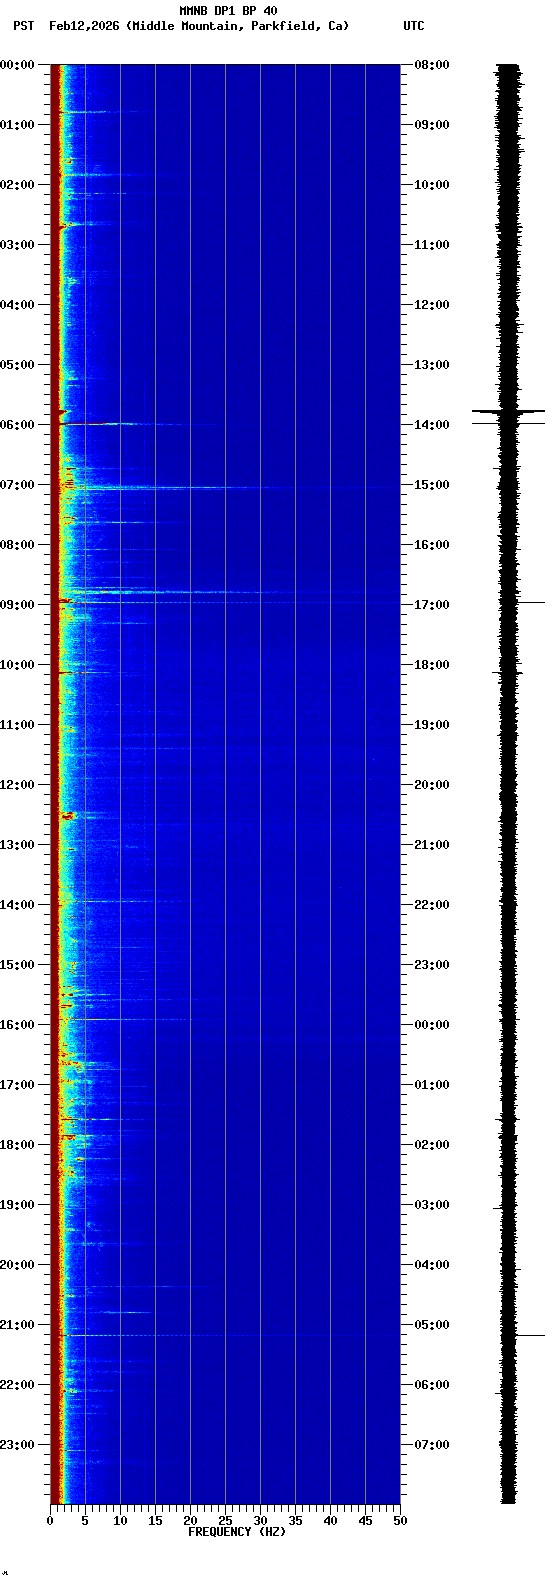Click the 18:00 label on UTC axis
The height and width of the screenshot is (1584, 552).
point(432,665)
